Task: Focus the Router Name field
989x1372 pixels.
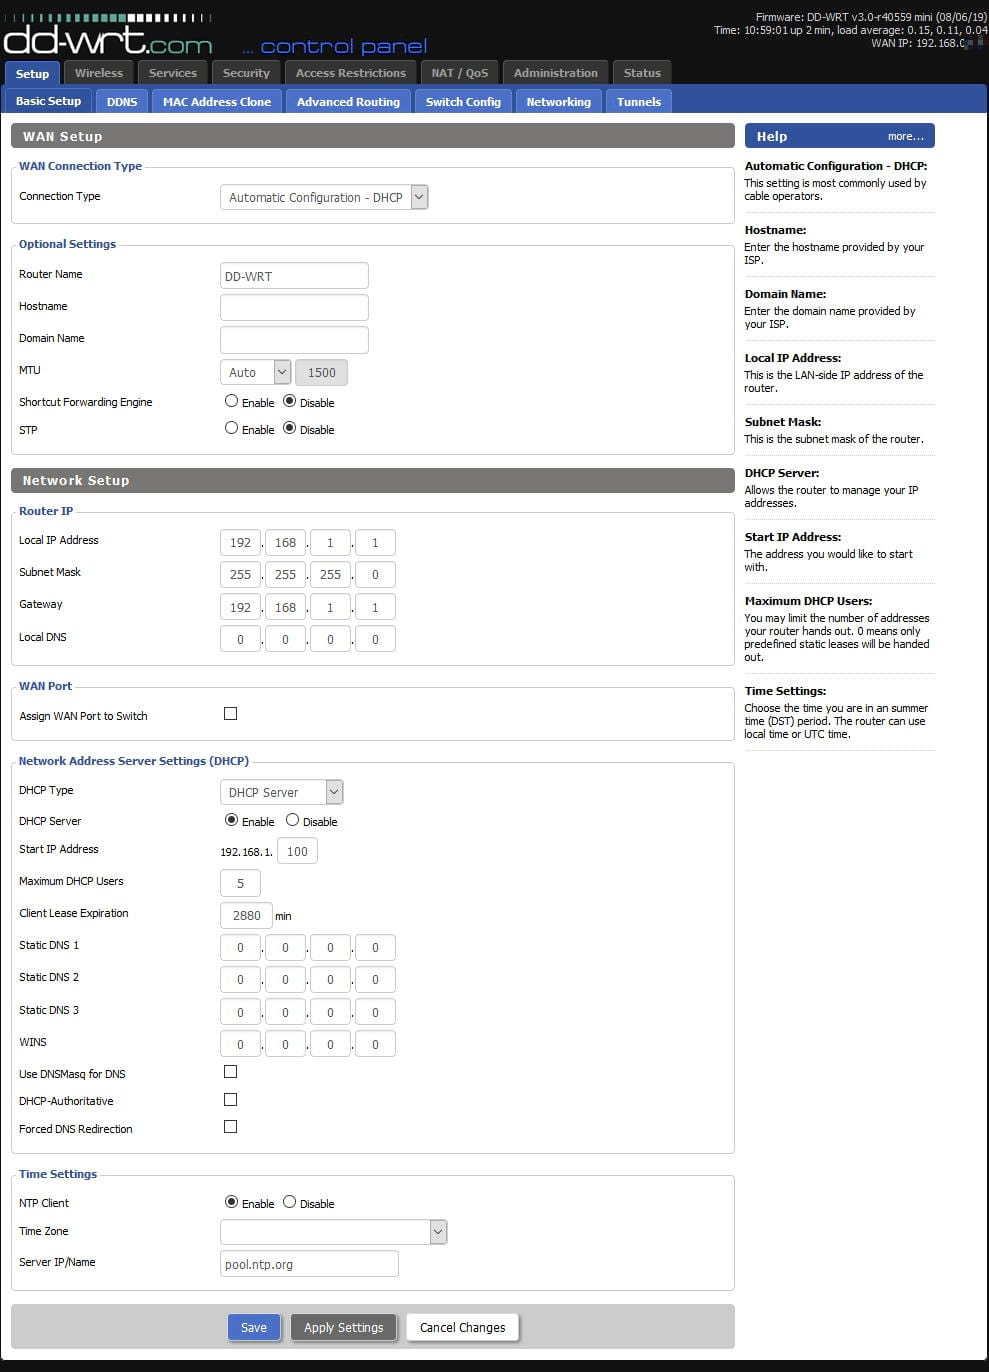Action: pyautogui.click(x=294, y=276)
